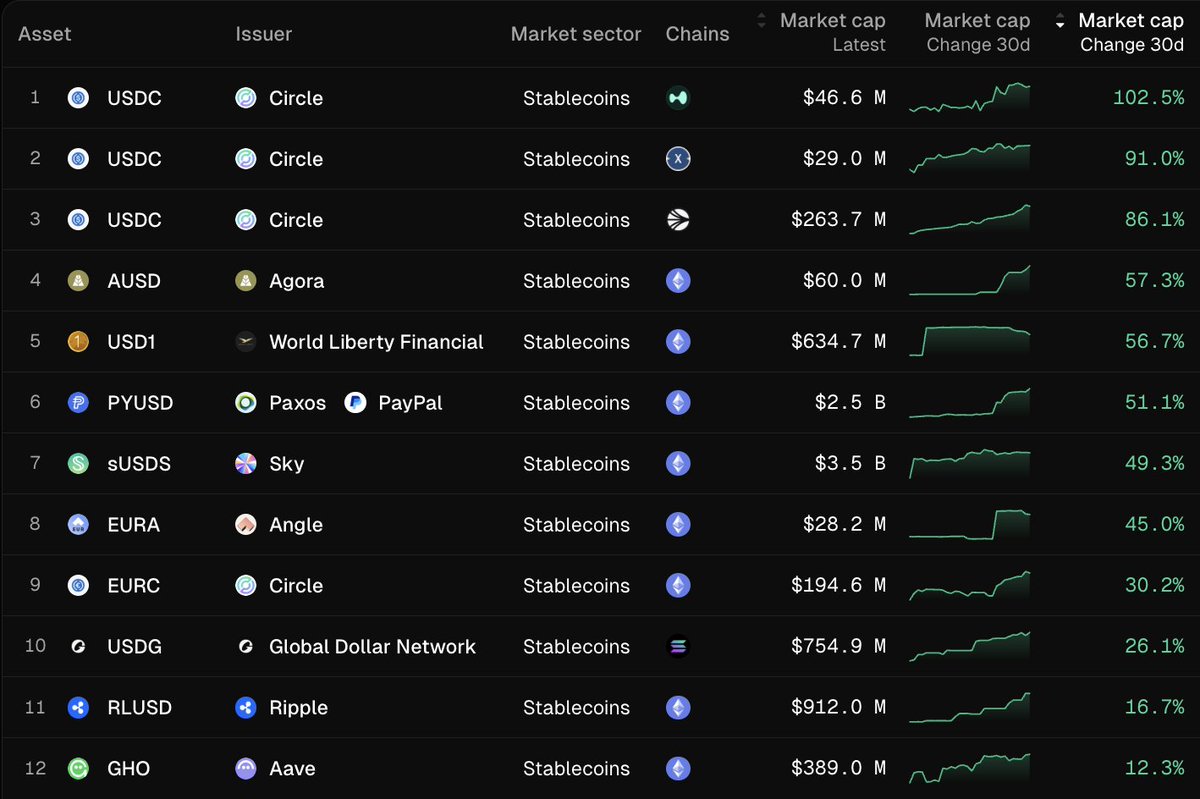
Task: Select the Ripple icon beside RLUSD
Action: tap(246, 707)
